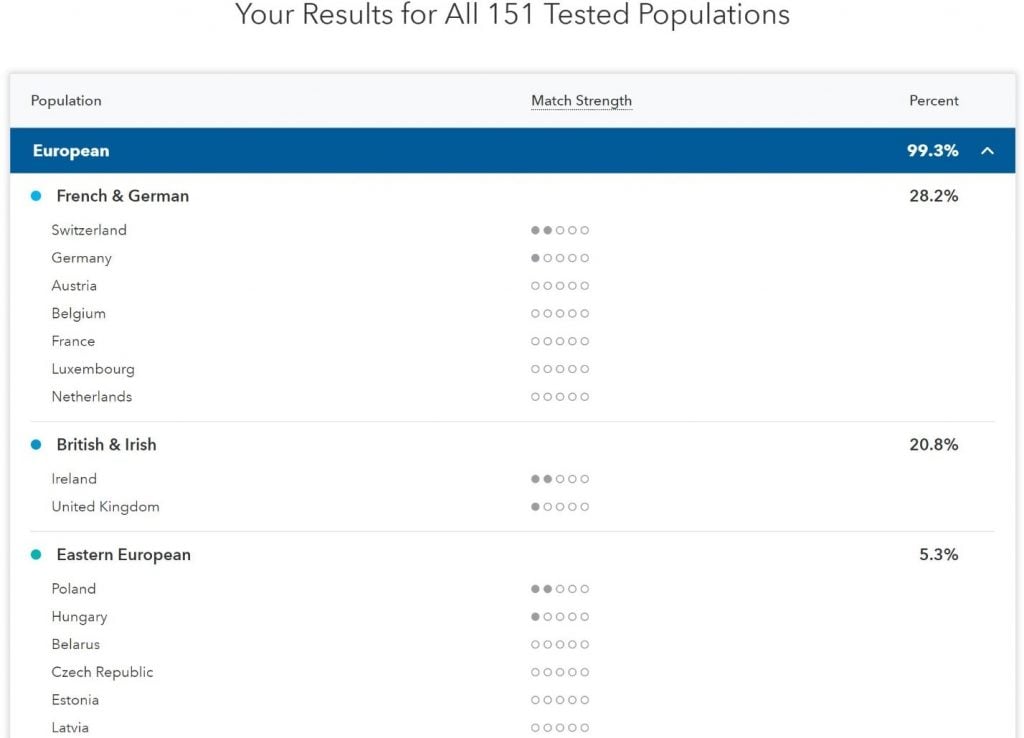
Task: Click Netherlands match strength dots
Action: tap(560, 397)
